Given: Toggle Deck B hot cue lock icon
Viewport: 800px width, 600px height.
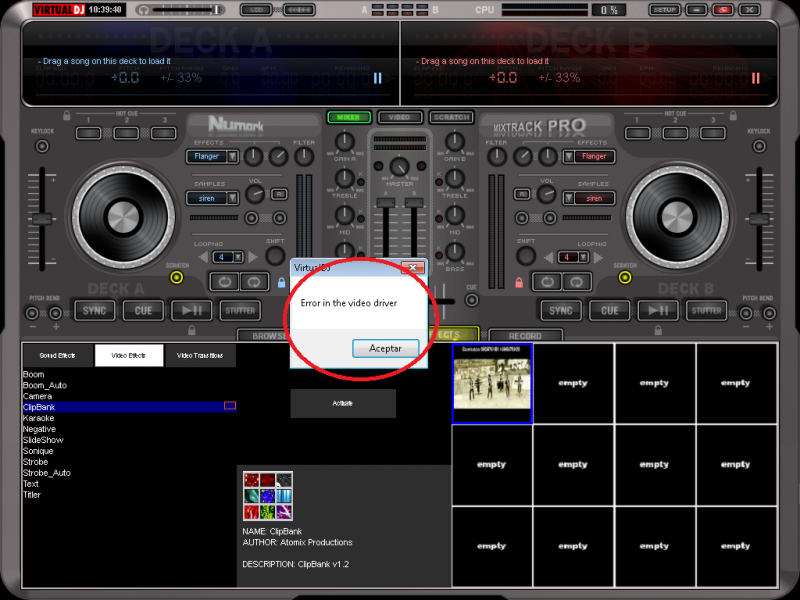Looking at the screenshot, I should coord(733,116).
